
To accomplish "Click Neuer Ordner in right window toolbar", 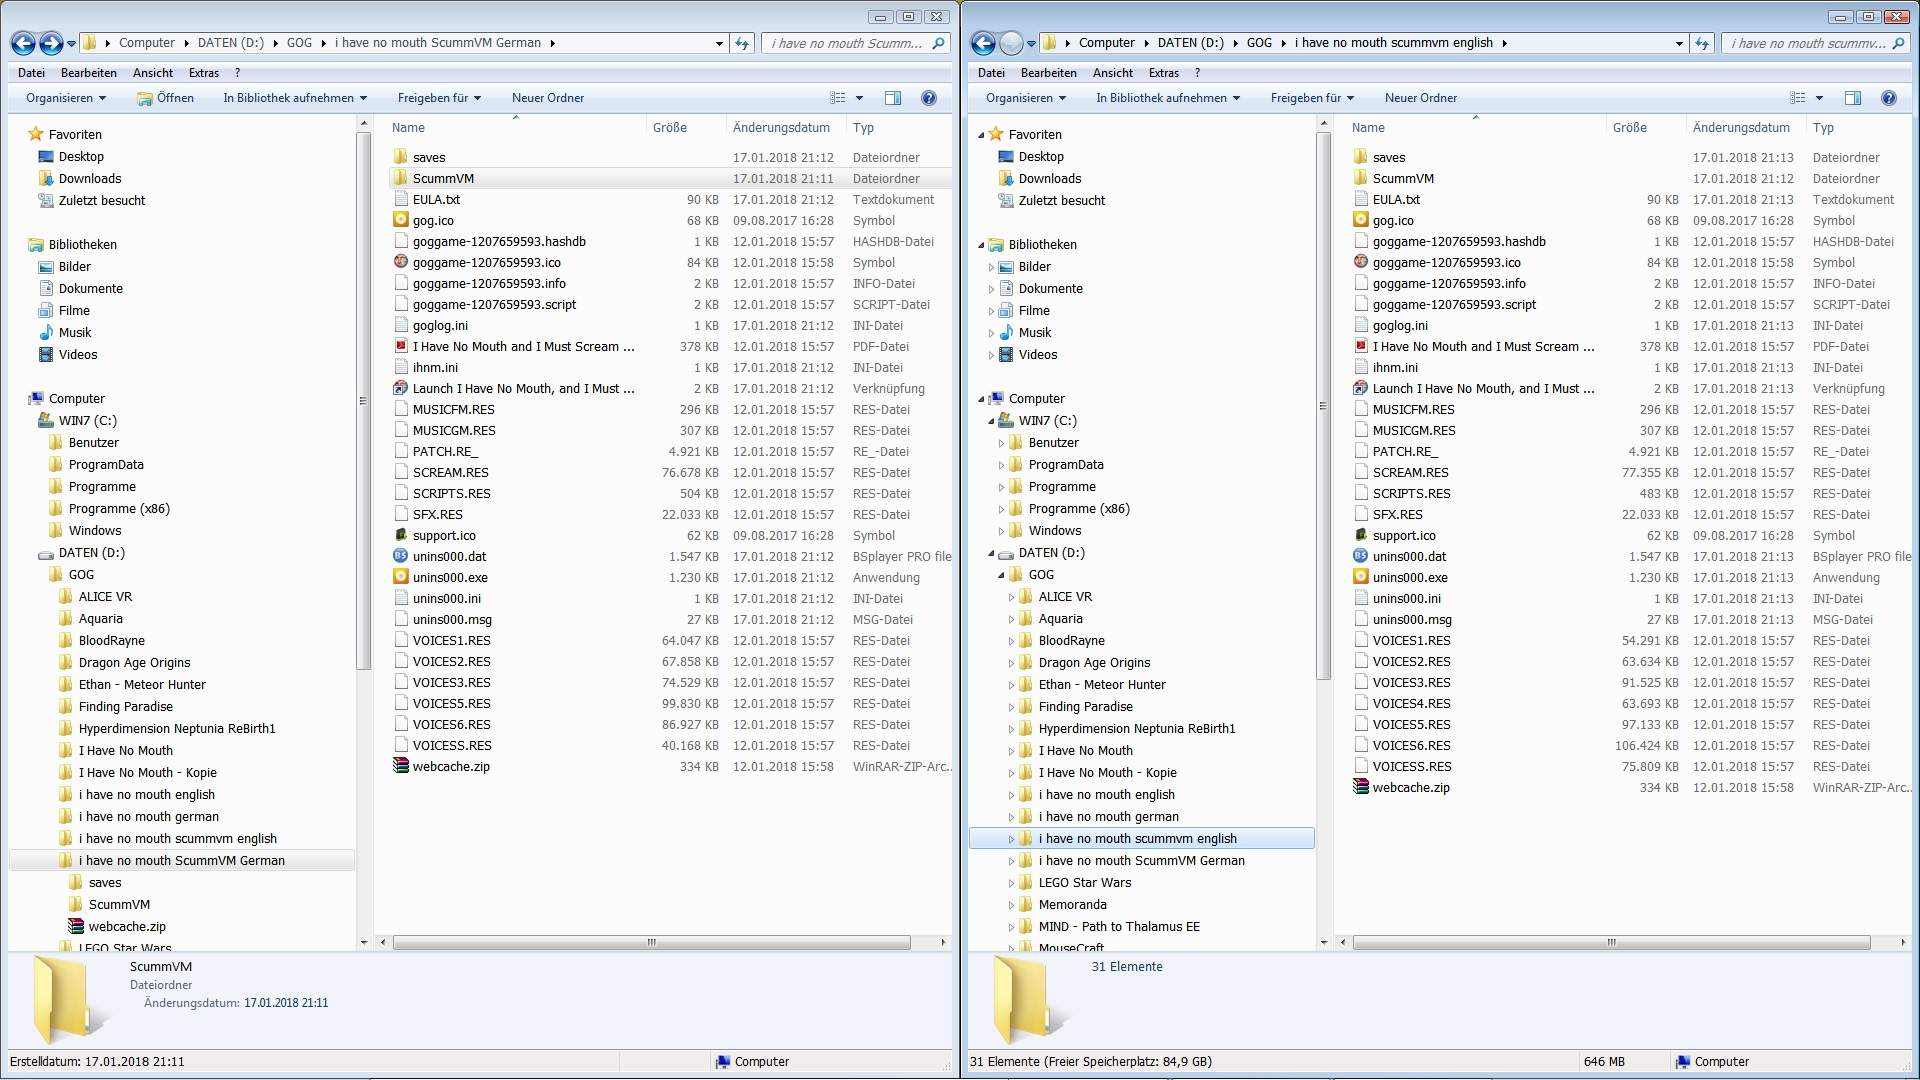I will tap(1421, 98).
